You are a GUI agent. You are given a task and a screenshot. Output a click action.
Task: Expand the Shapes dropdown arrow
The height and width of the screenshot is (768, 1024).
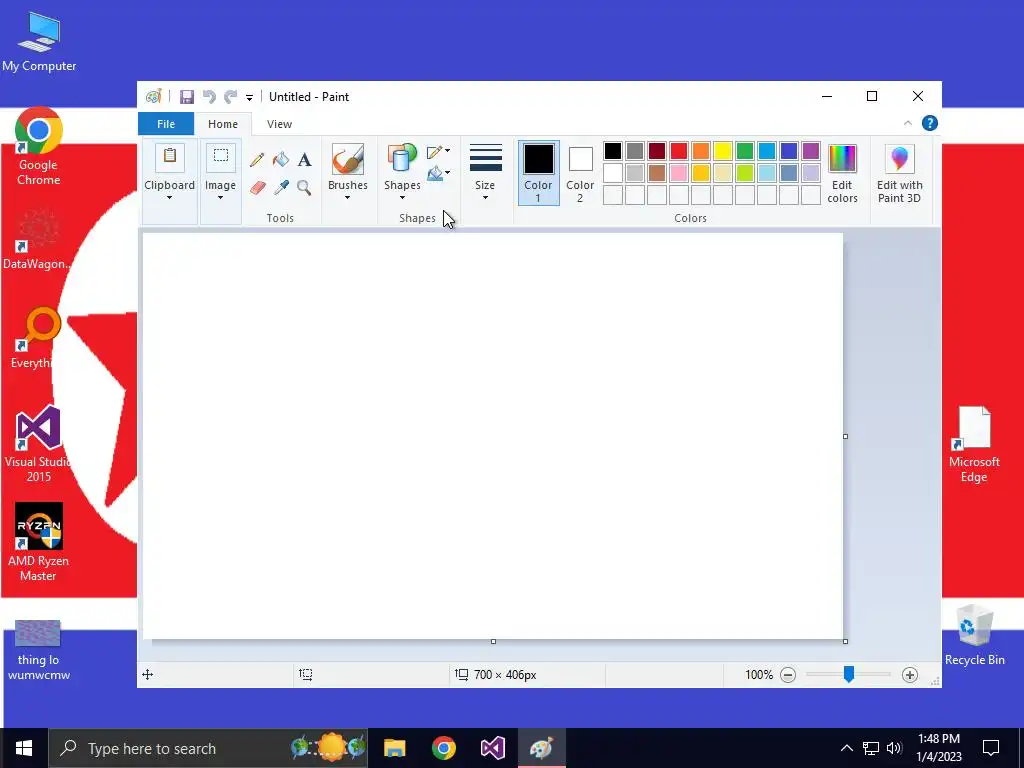(x=402, y=198)
